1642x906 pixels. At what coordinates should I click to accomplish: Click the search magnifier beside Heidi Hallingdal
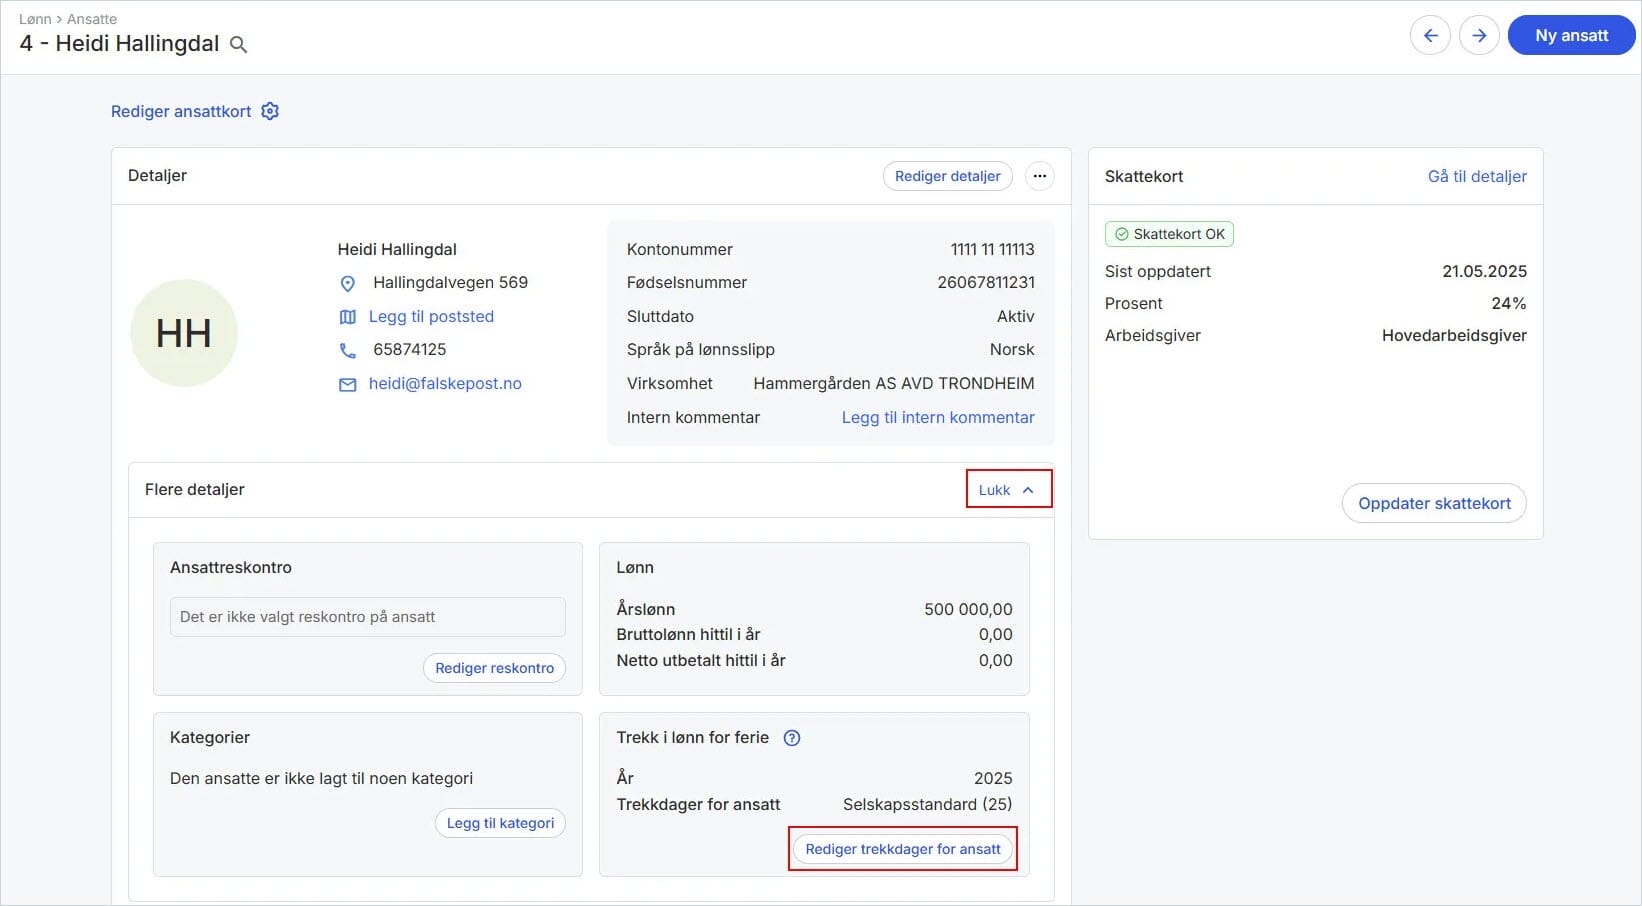click(x=238, y=44)
